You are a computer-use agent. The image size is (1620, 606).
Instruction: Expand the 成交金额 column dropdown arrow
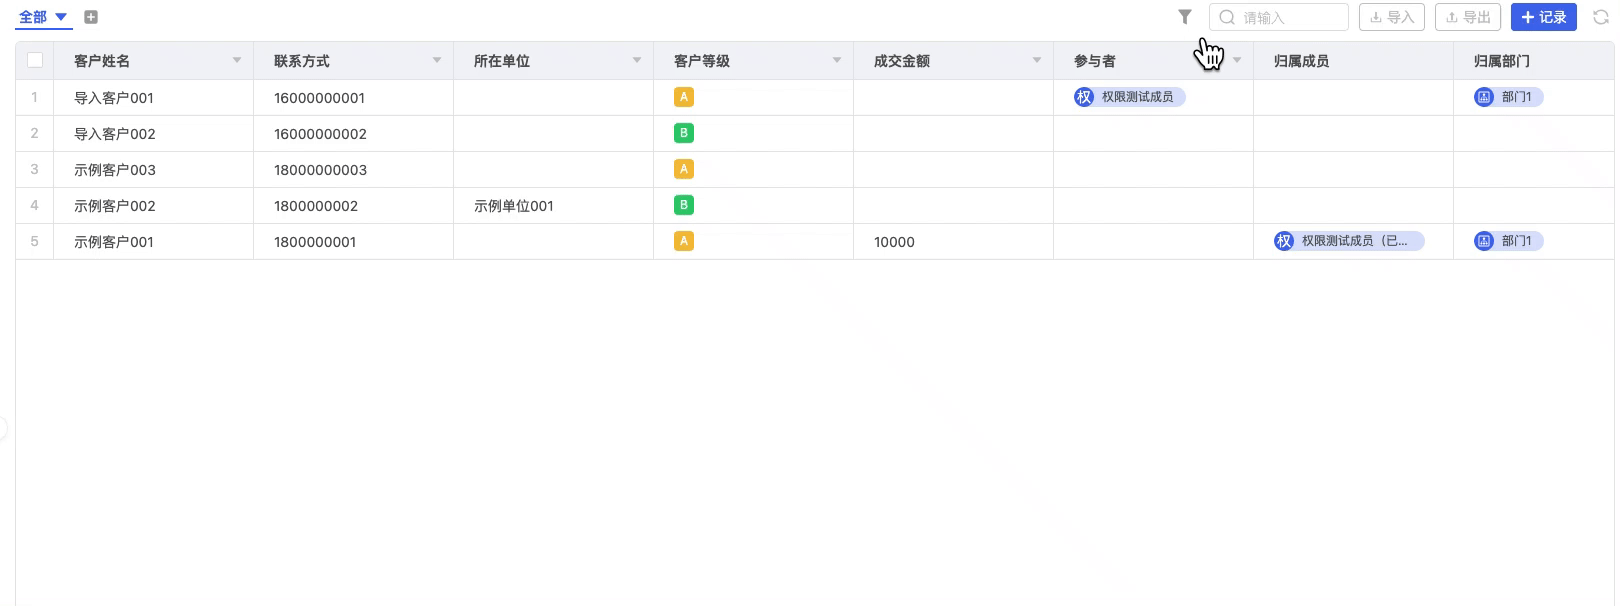pyautogui.click(x=1037, y=60)
